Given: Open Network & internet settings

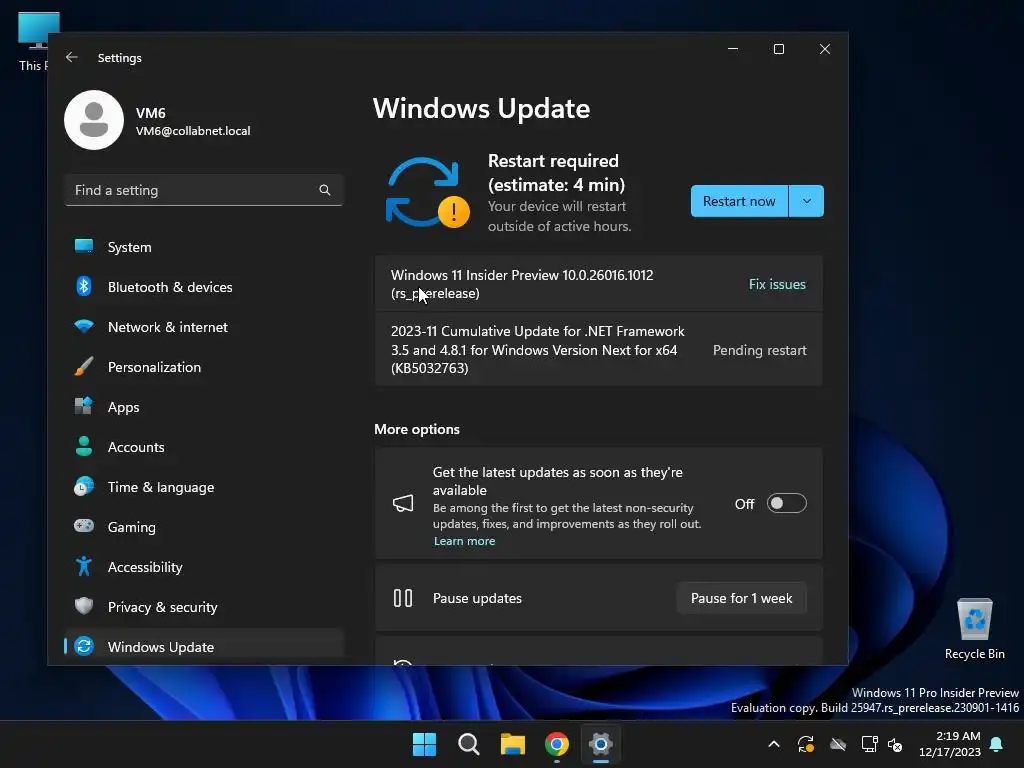Looking at the screenshot, I should point(204,327).
